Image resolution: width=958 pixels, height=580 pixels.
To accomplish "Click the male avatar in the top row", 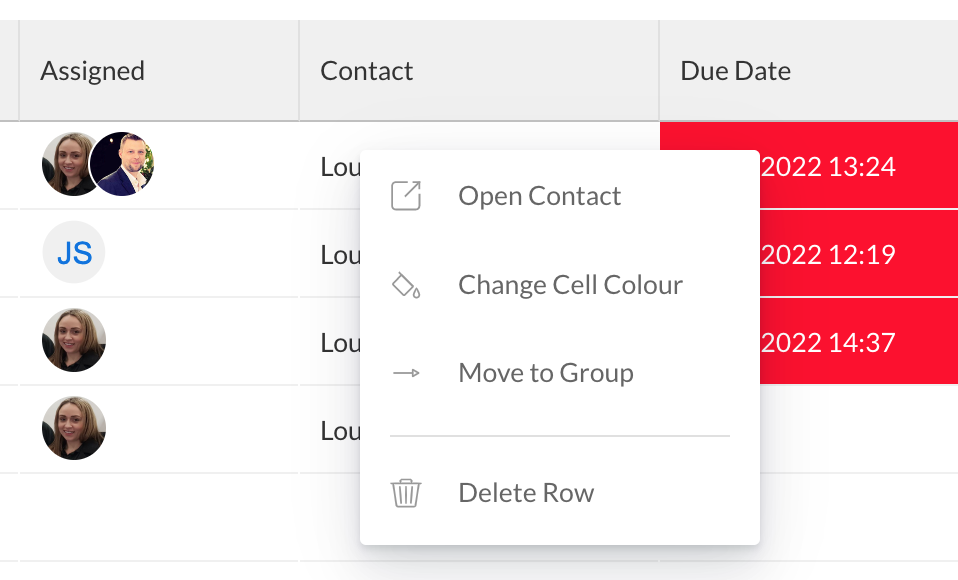I will click(122, 163).
